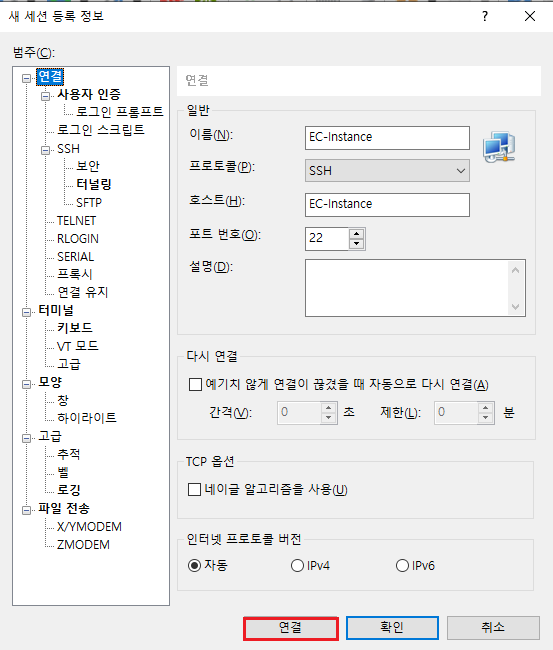Collapse the SSH tree node
The width and height of the screenshot is (553, 650).
45,150
